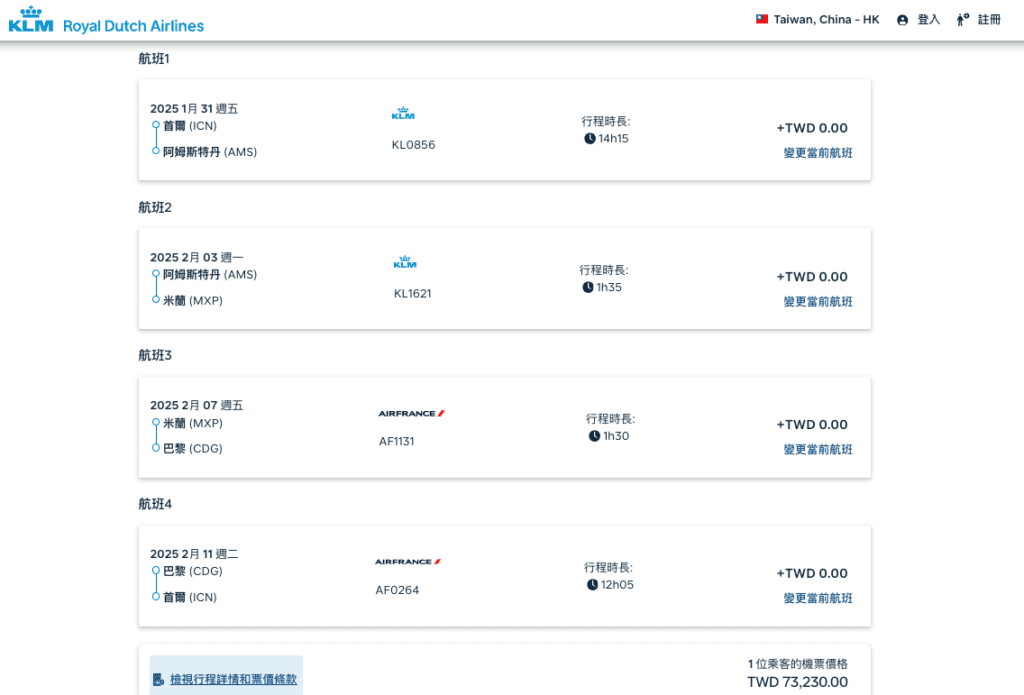Click total fare TWD 73,230.00

[797, 682]
